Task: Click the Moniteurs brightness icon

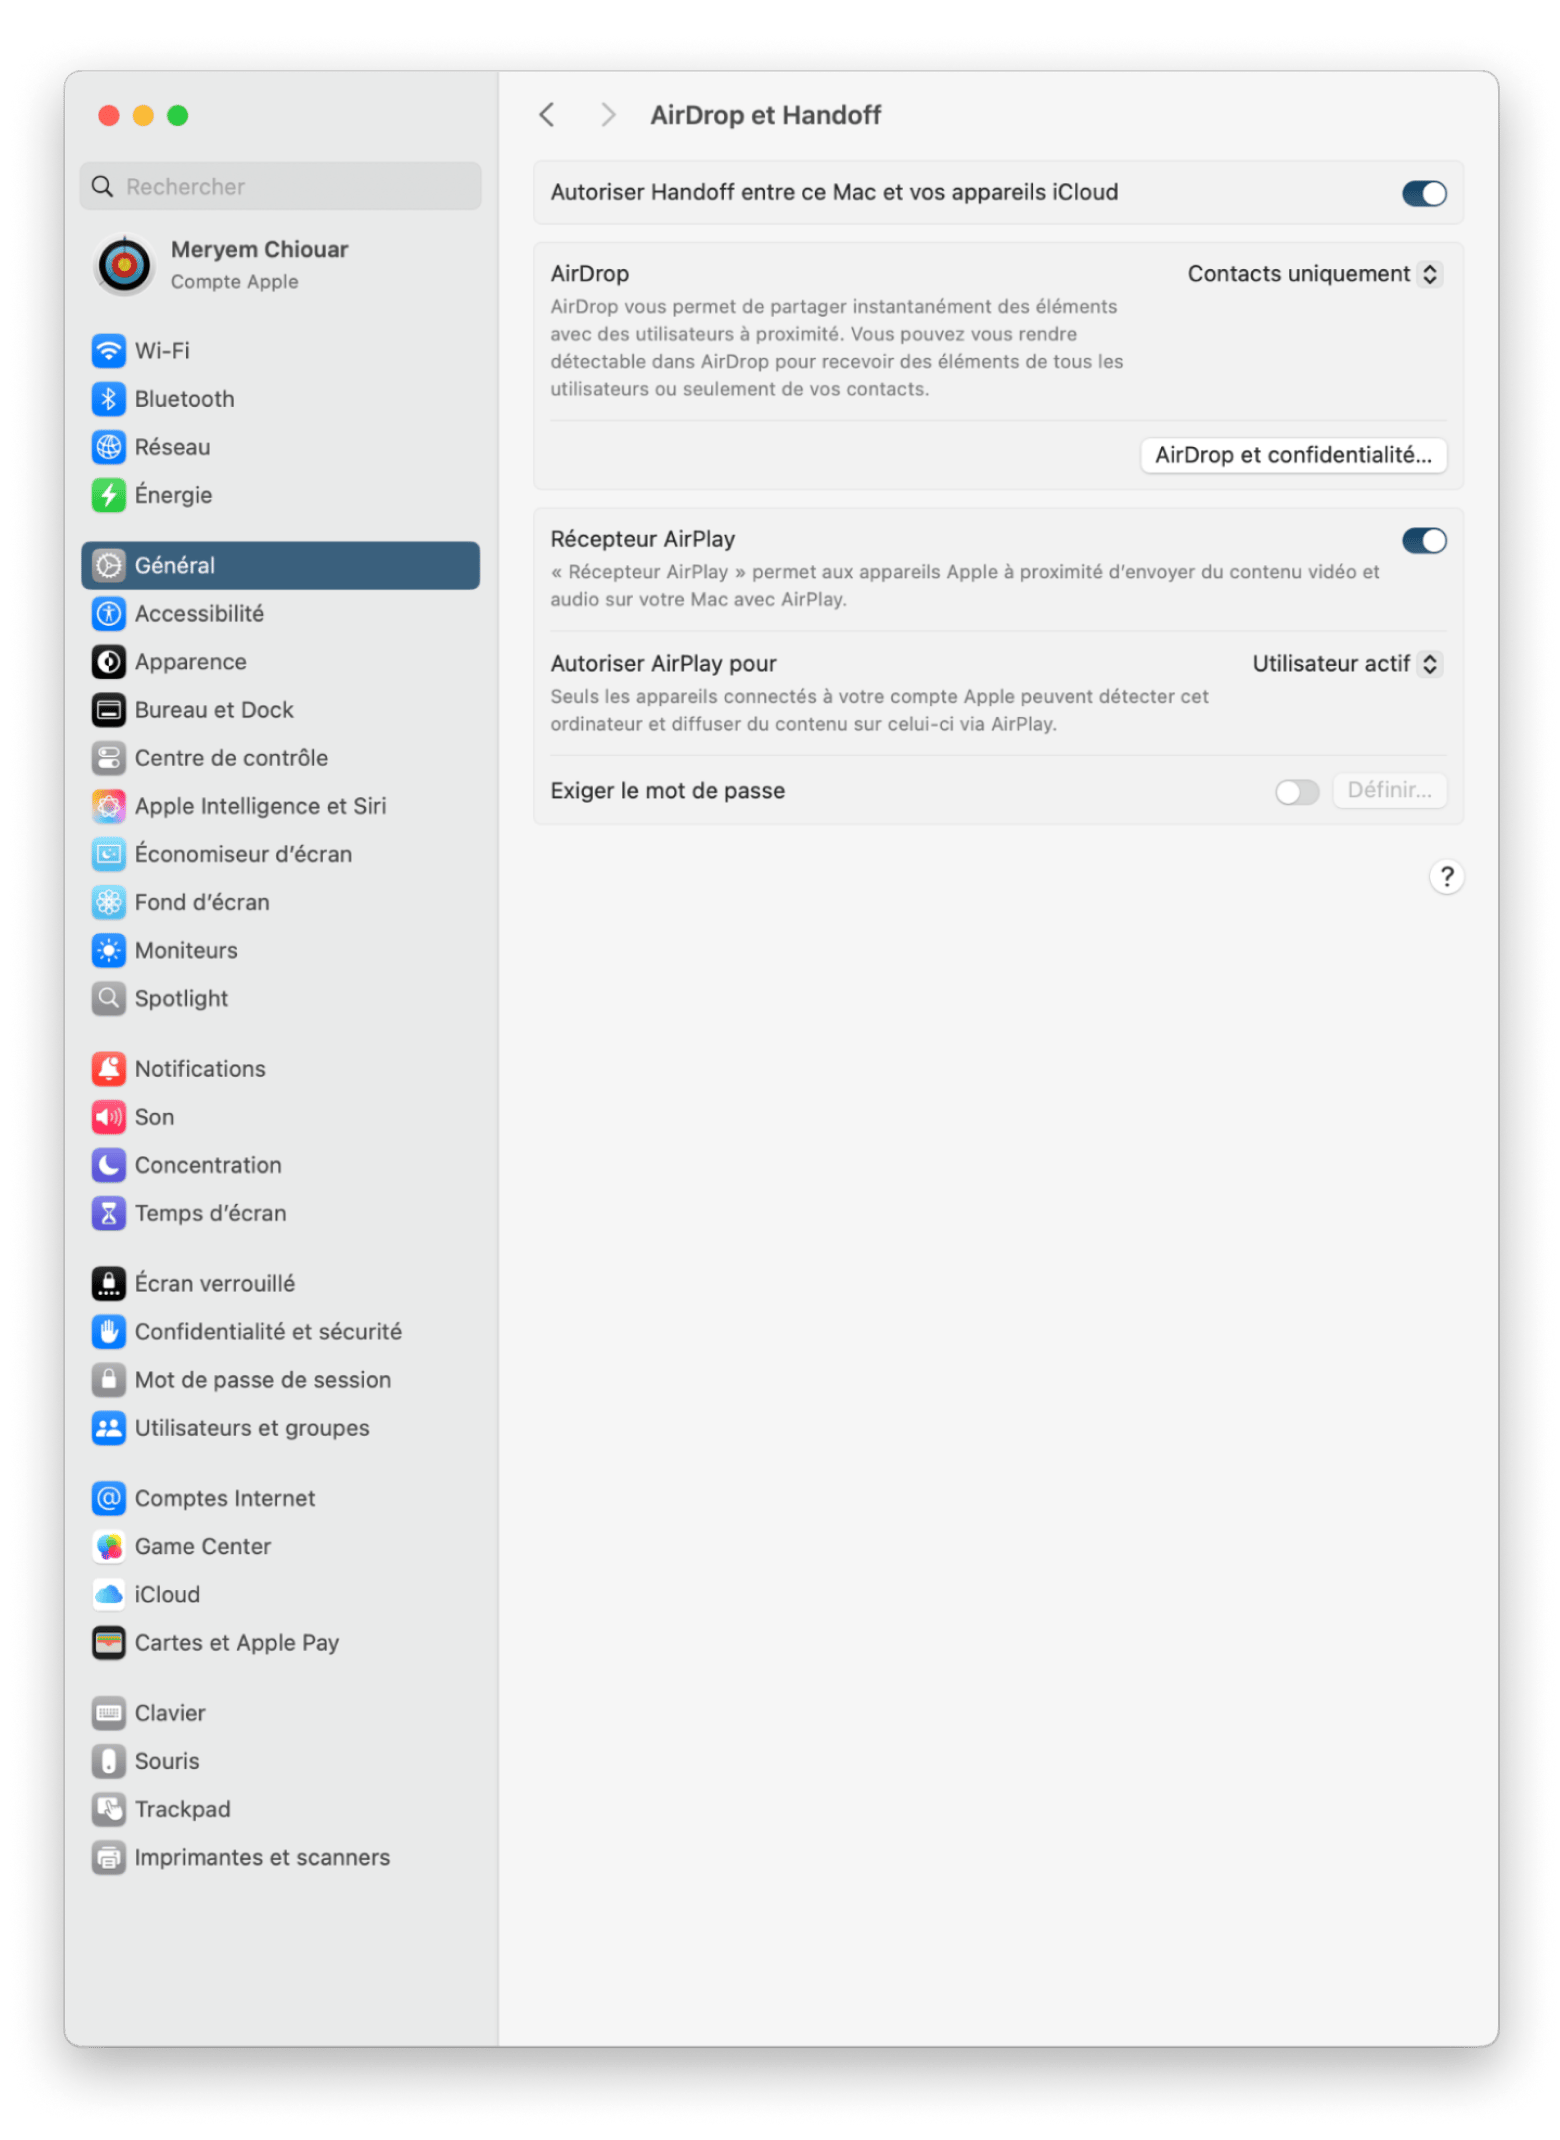Action: pyautogui.click(x=108, y=948)
